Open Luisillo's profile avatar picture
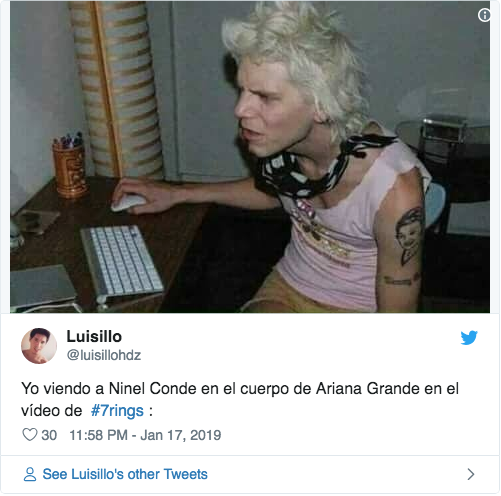This screenshot has height=496, width=501. pyautogui.click(x=39, y=346)
